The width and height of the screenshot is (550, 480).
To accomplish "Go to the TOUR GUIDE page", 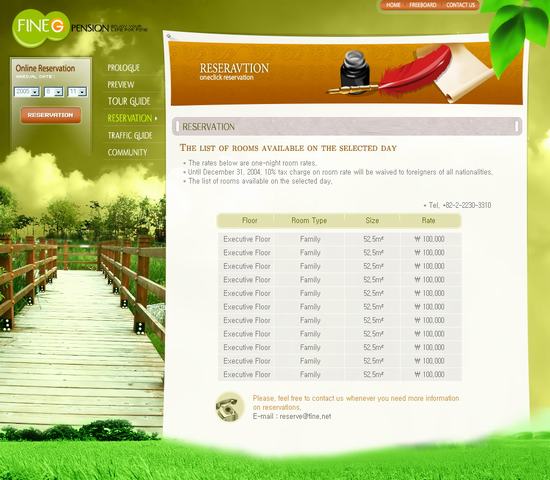I will click(x=129, y=101).
